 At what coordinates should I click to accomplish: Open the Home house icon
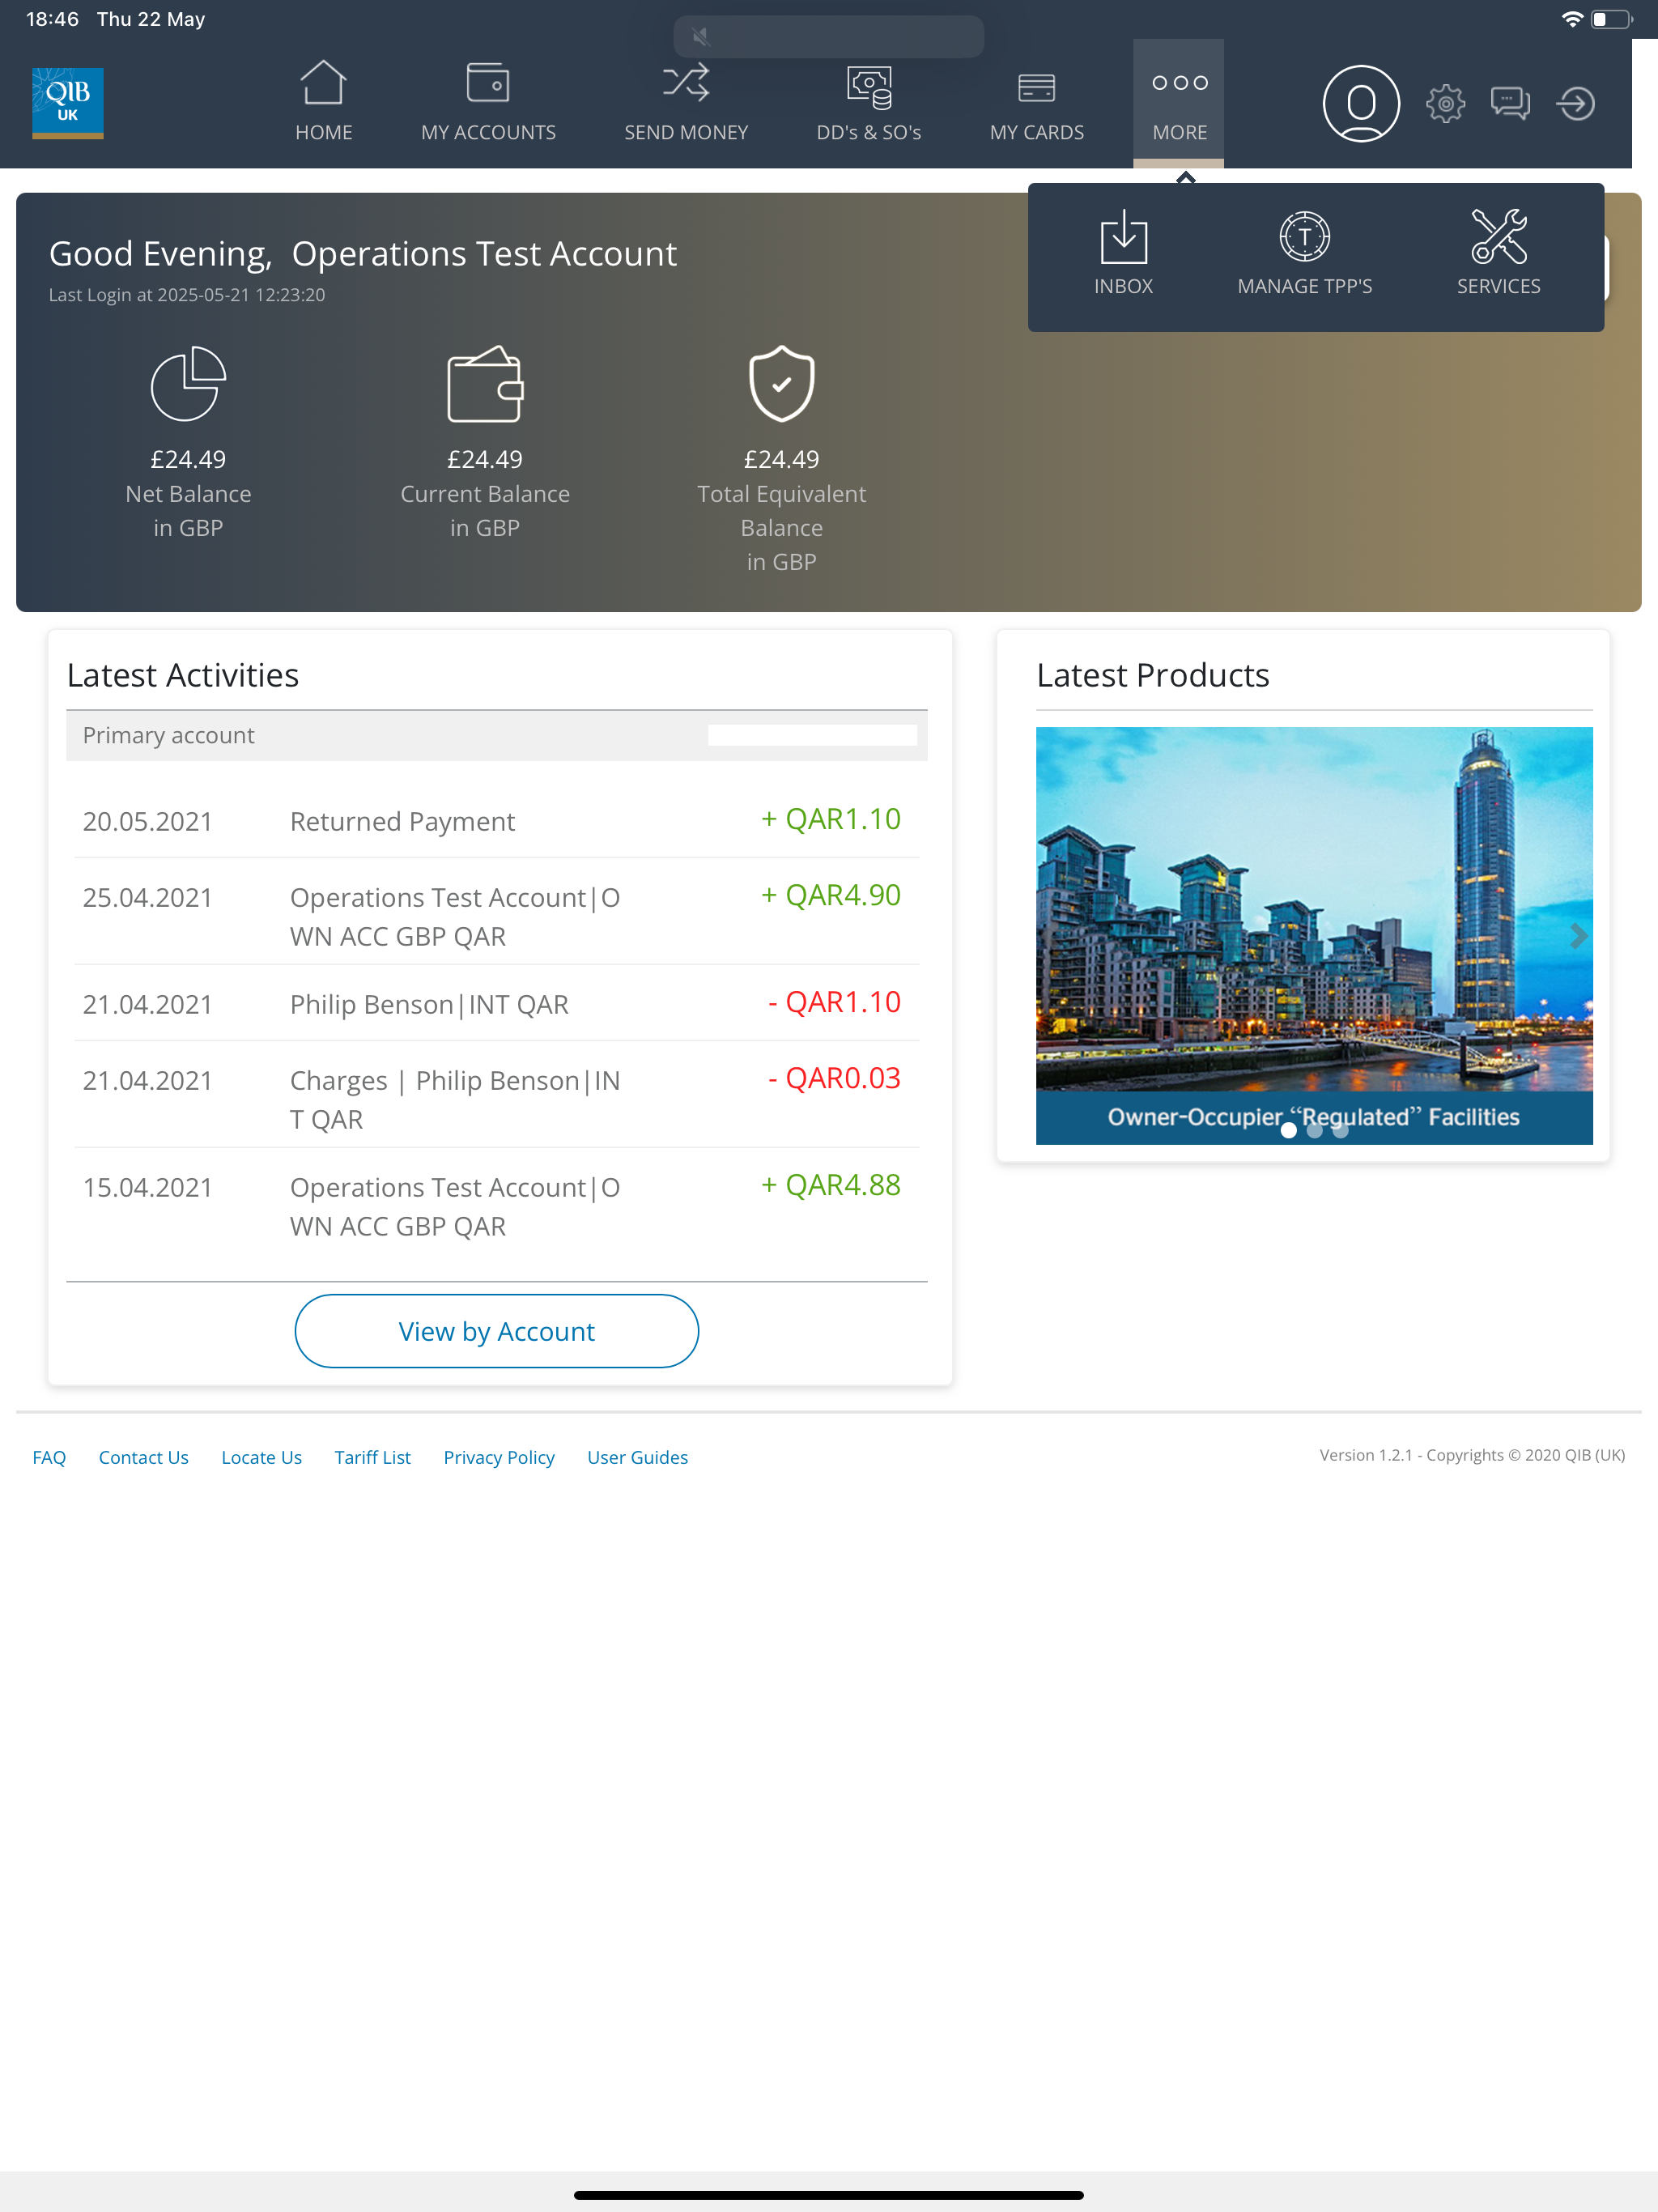[323, 83]
